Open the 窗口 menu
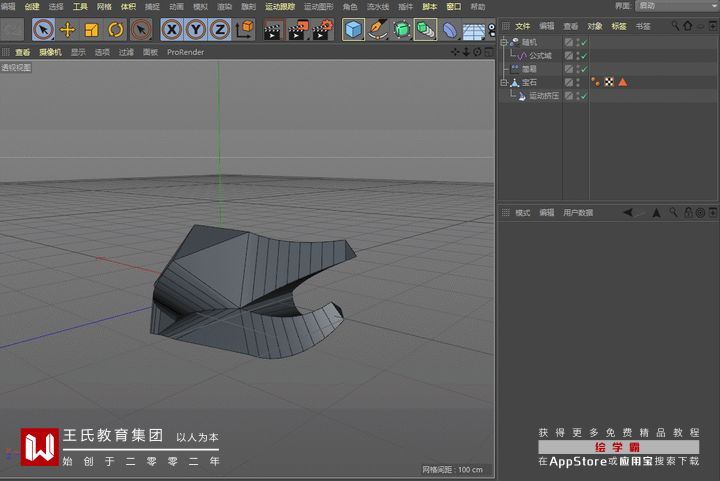 tap(454, 6)
